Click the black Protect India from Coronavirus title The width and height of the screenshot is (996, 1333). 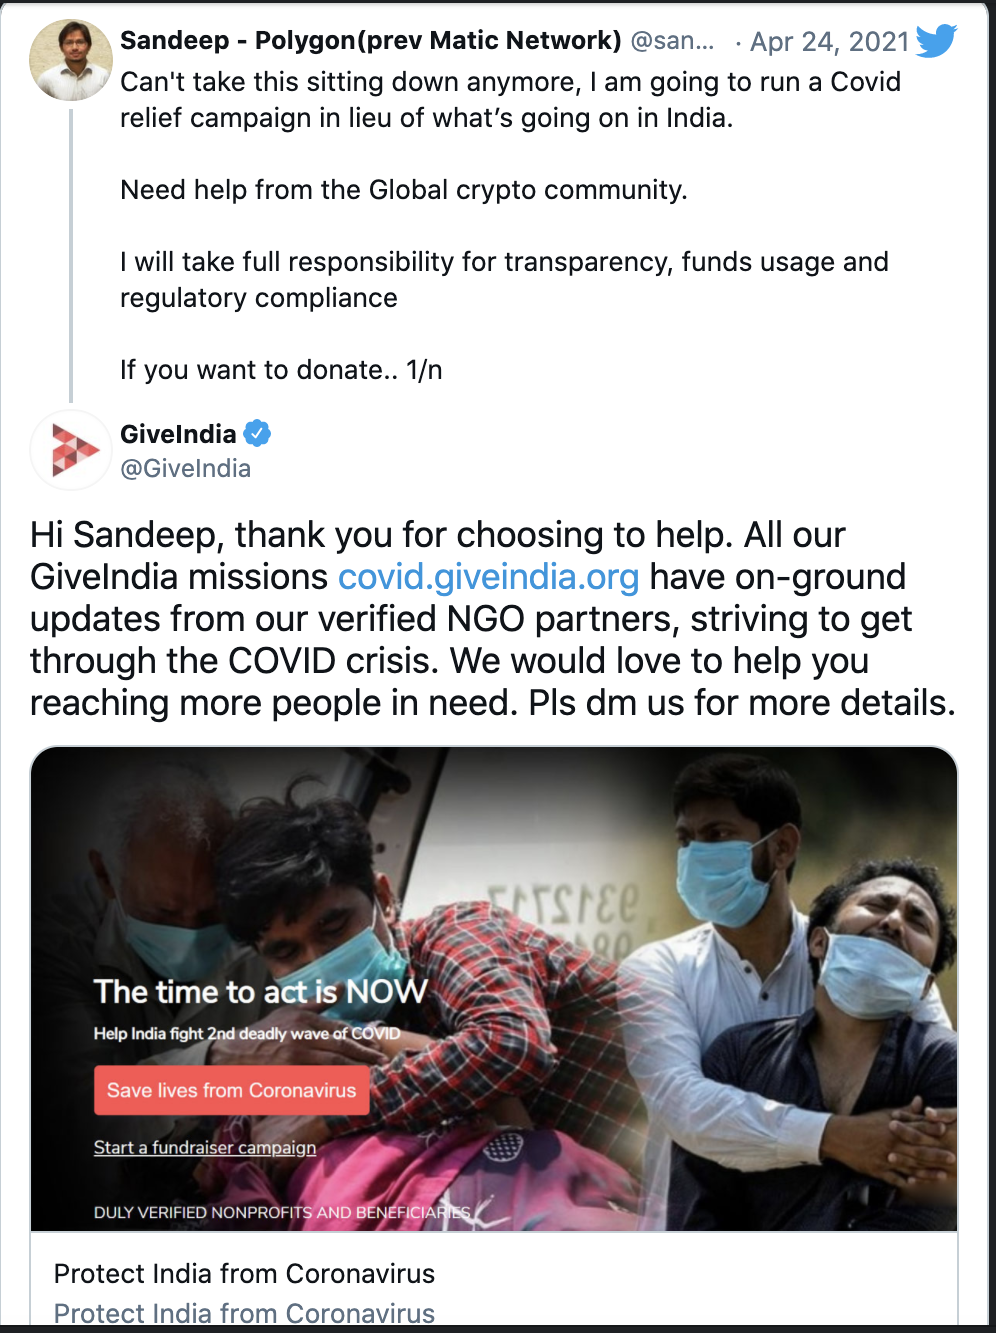(x=244, y=1273)
